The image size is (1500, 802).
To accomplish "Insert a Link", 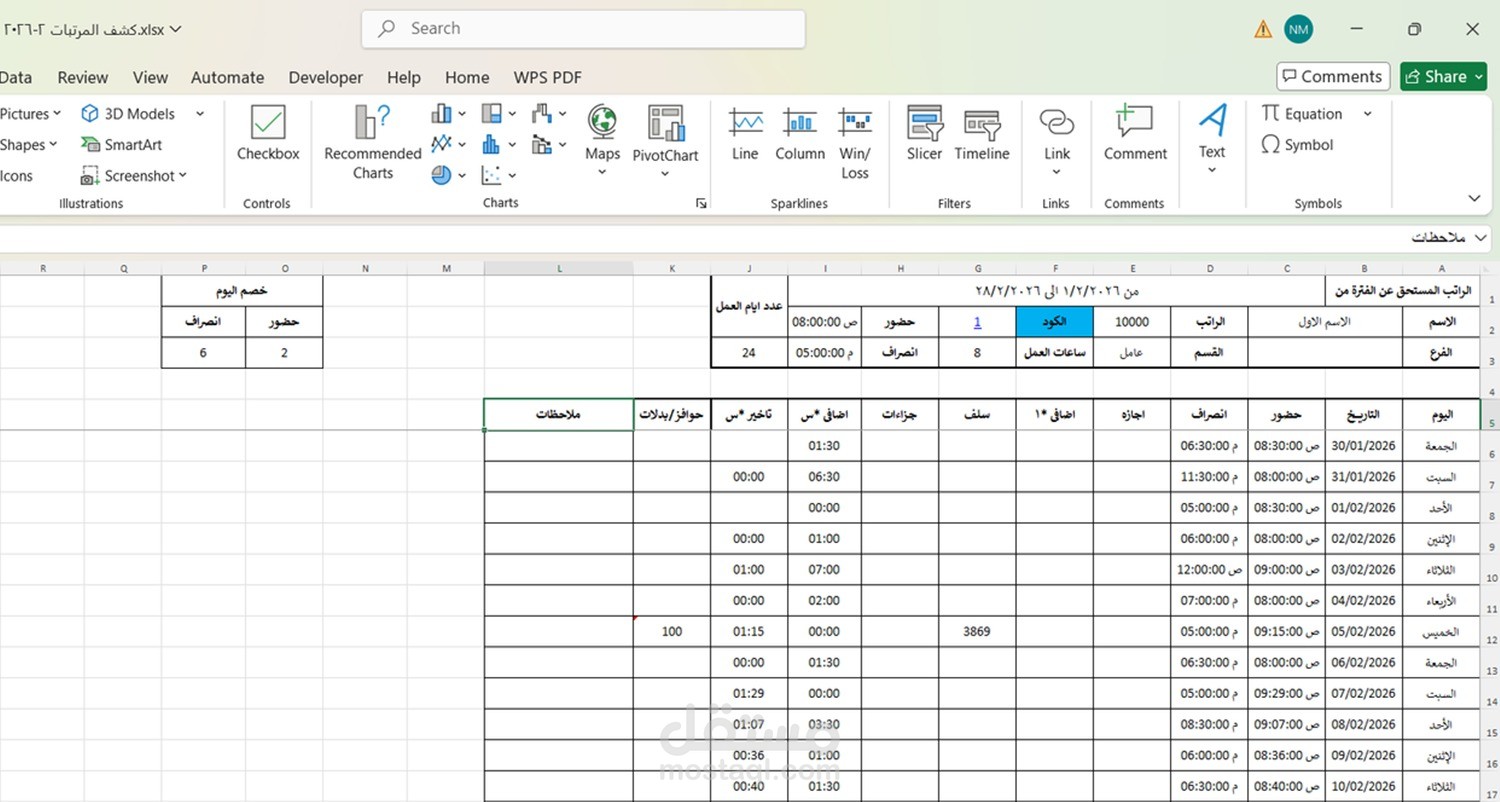I will point(1057,142).
